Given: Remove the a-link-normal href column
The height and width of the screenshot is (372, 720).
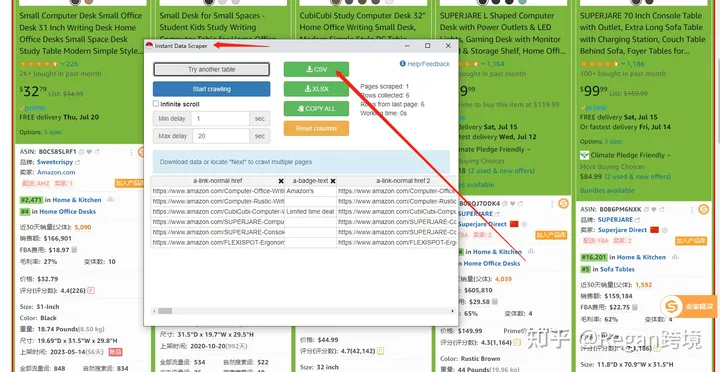Looking at the screenshot, I should 281,181.
